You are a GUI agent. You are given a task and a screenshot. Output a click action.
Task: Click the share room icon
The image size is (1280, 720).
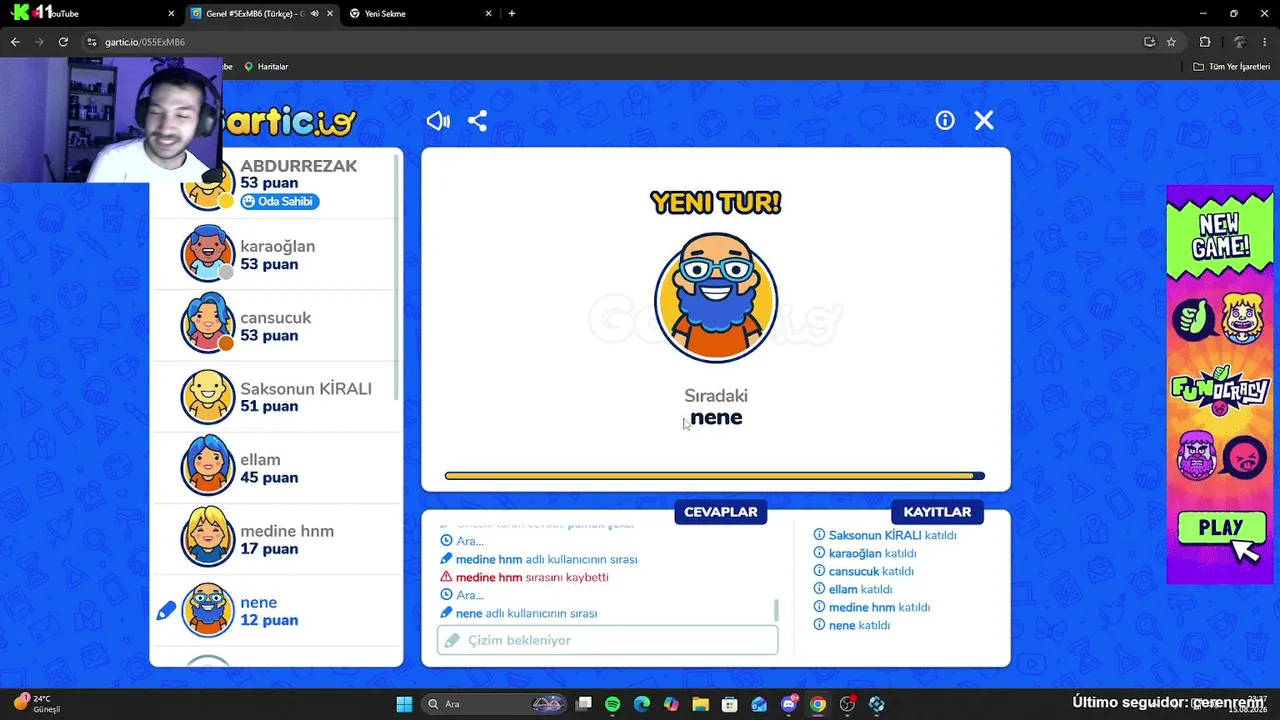tap(478, 121)
